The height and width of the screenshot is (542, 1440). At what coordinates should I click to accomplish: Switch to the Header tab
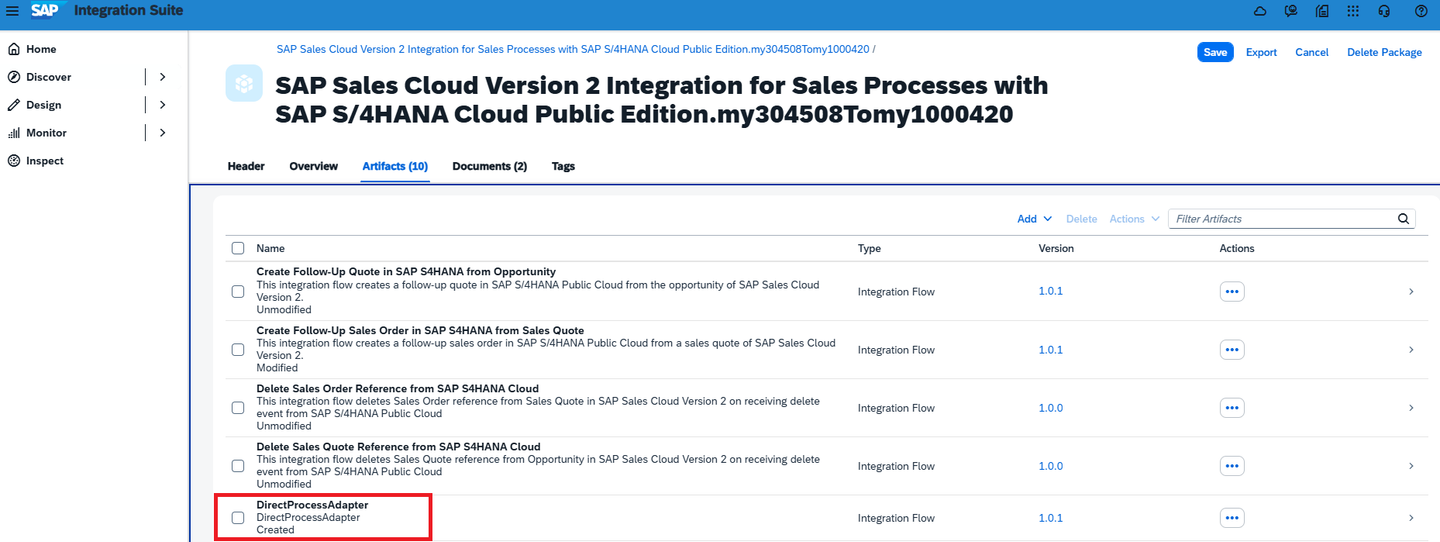coord(246,166)
